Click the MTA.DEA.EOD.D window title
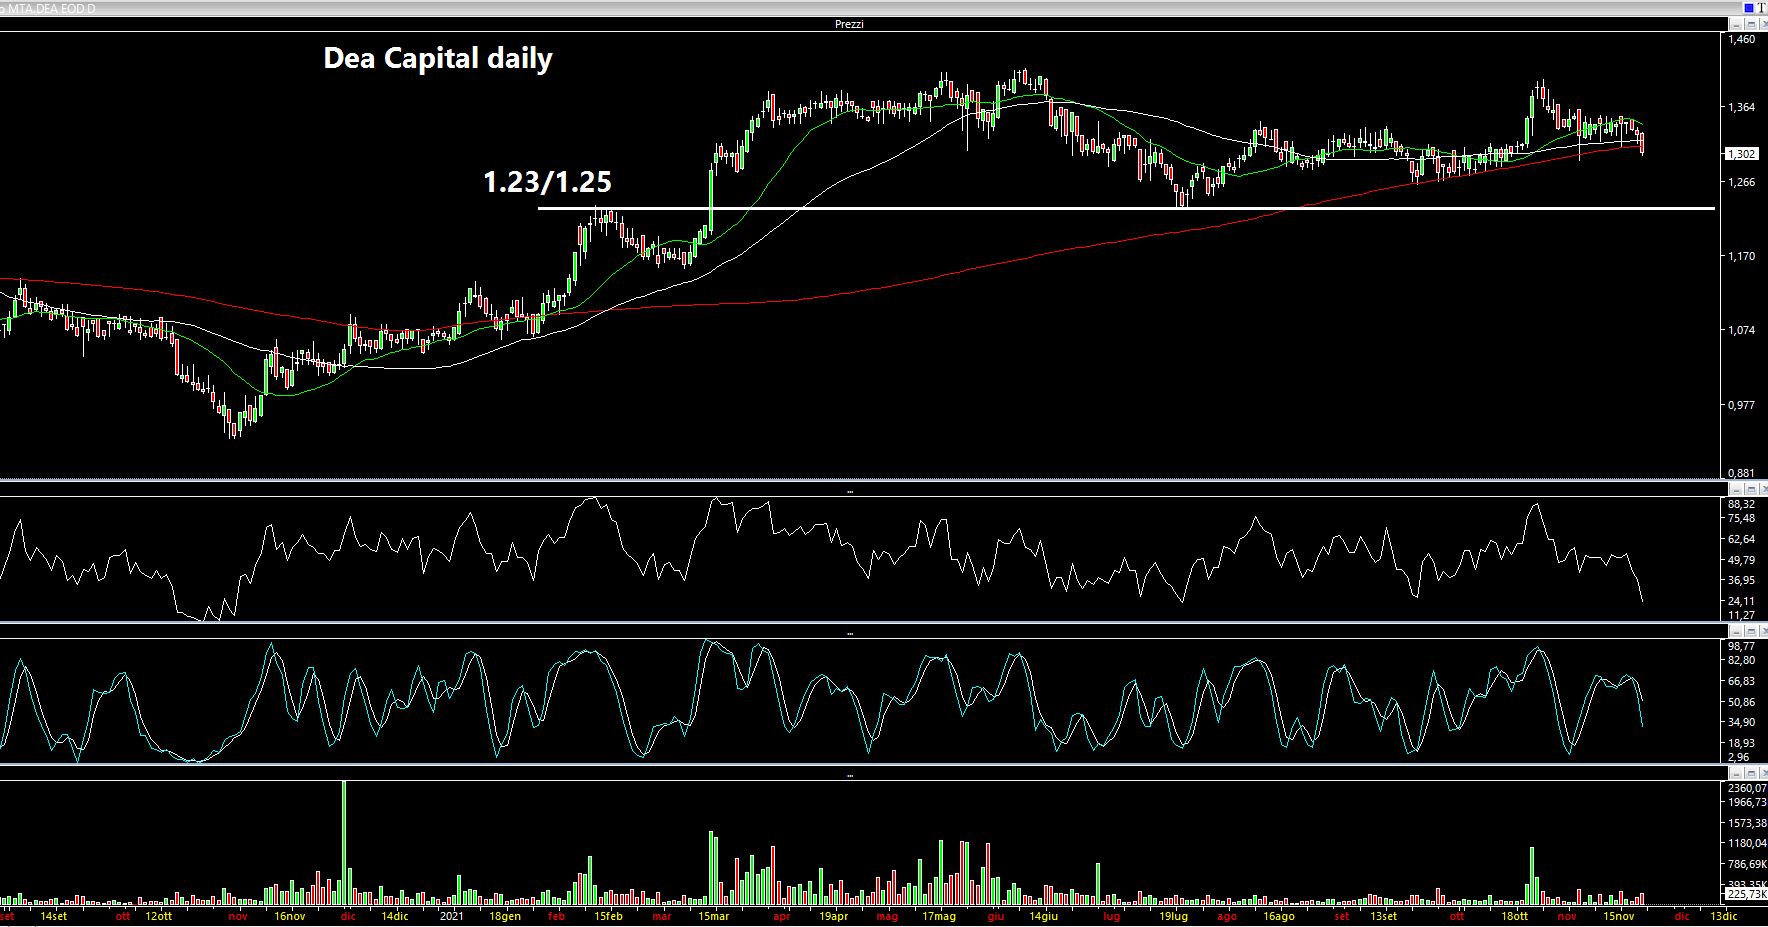1768x927 pixels. click(x=52, y=8)
